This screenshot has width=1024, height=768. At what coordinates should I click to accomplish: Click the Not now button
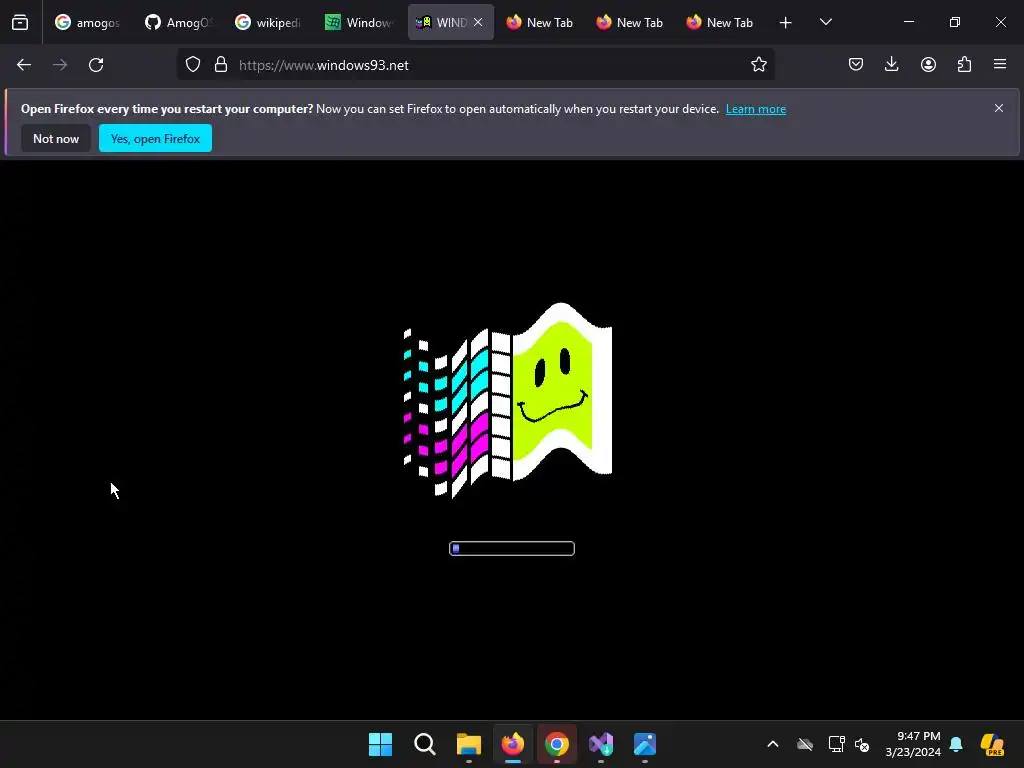tap(56, 138)
